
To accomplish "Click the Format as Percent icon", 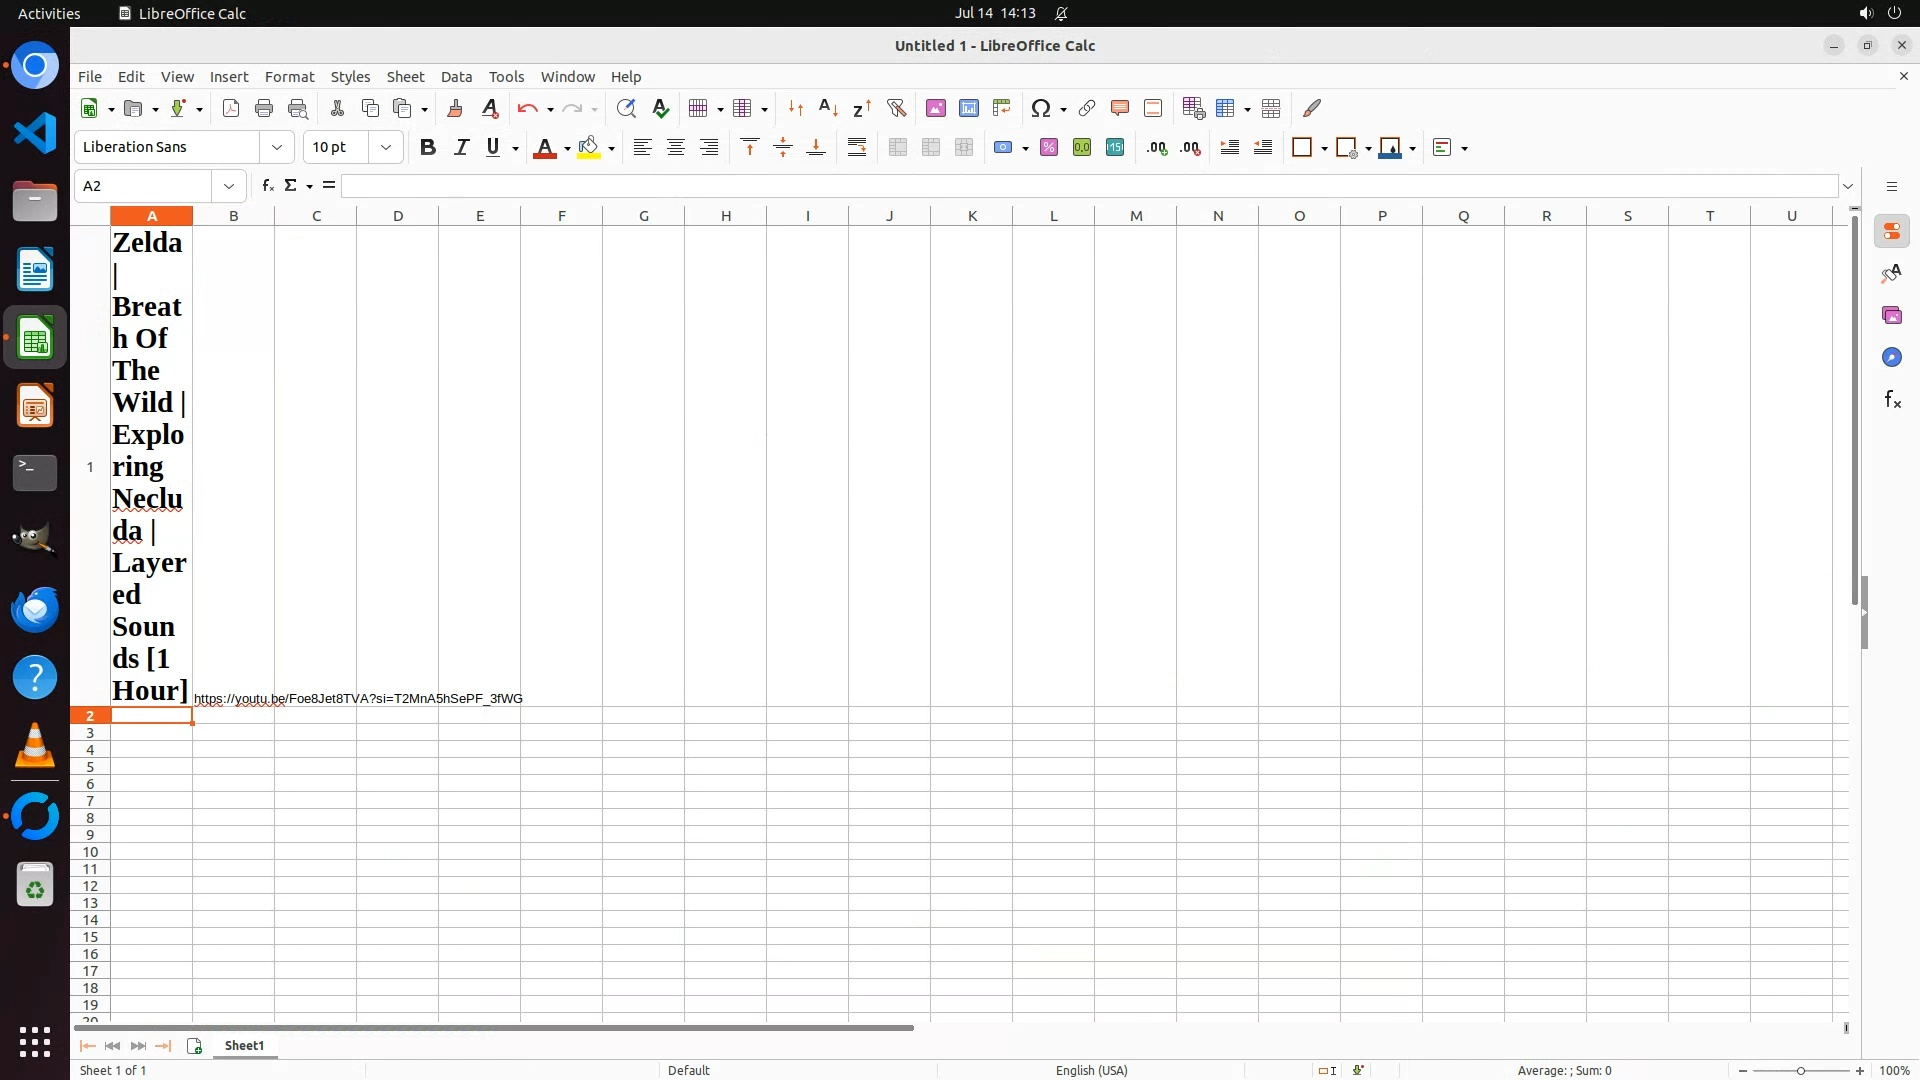I will [1049, 148].
